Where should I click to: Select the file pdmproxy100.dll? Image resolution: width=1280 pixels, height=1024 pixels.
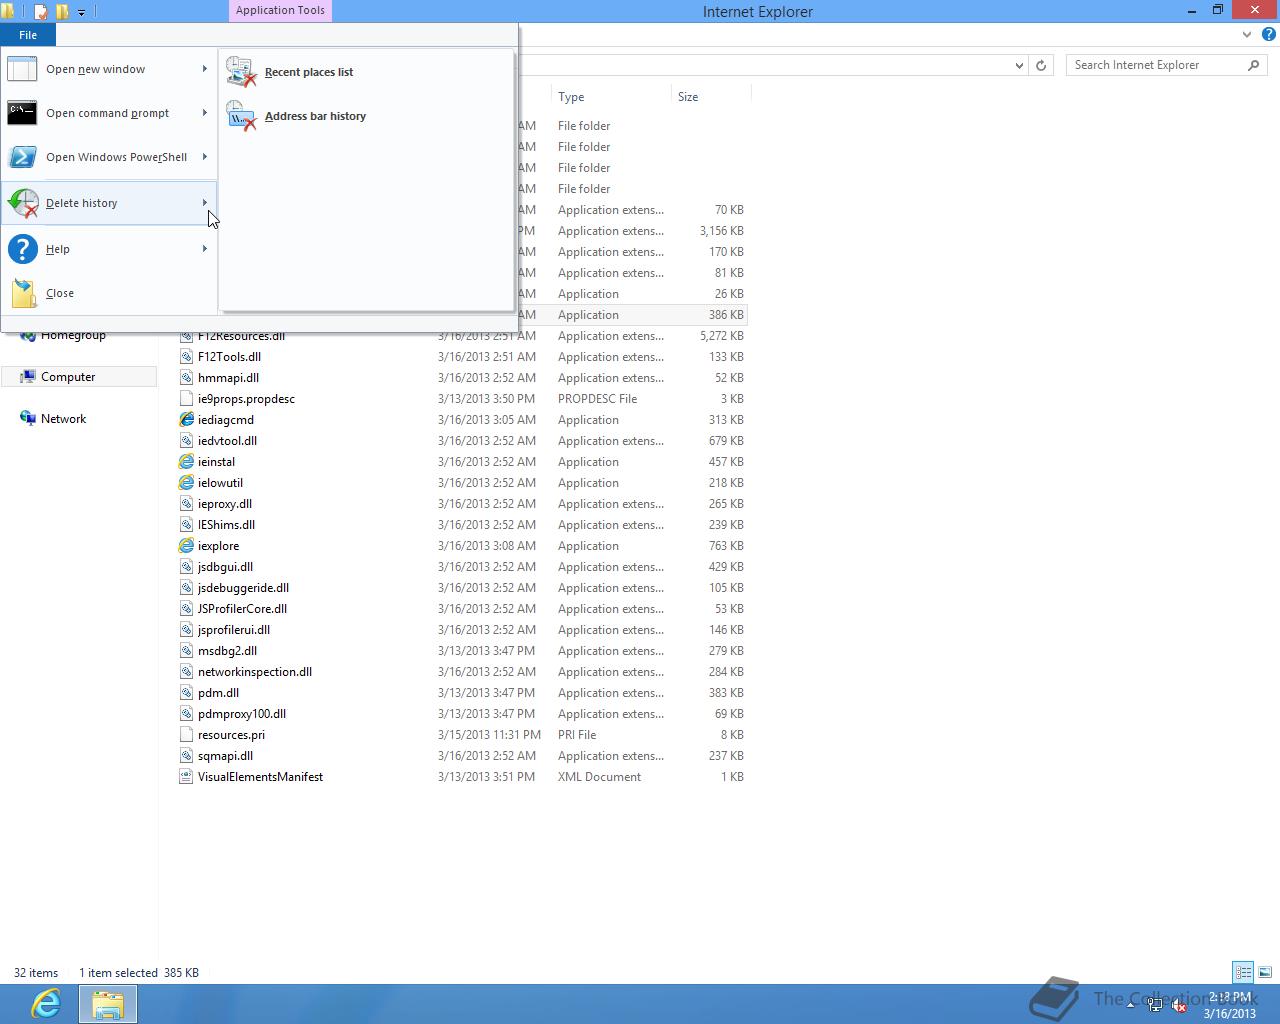point(242,714)
